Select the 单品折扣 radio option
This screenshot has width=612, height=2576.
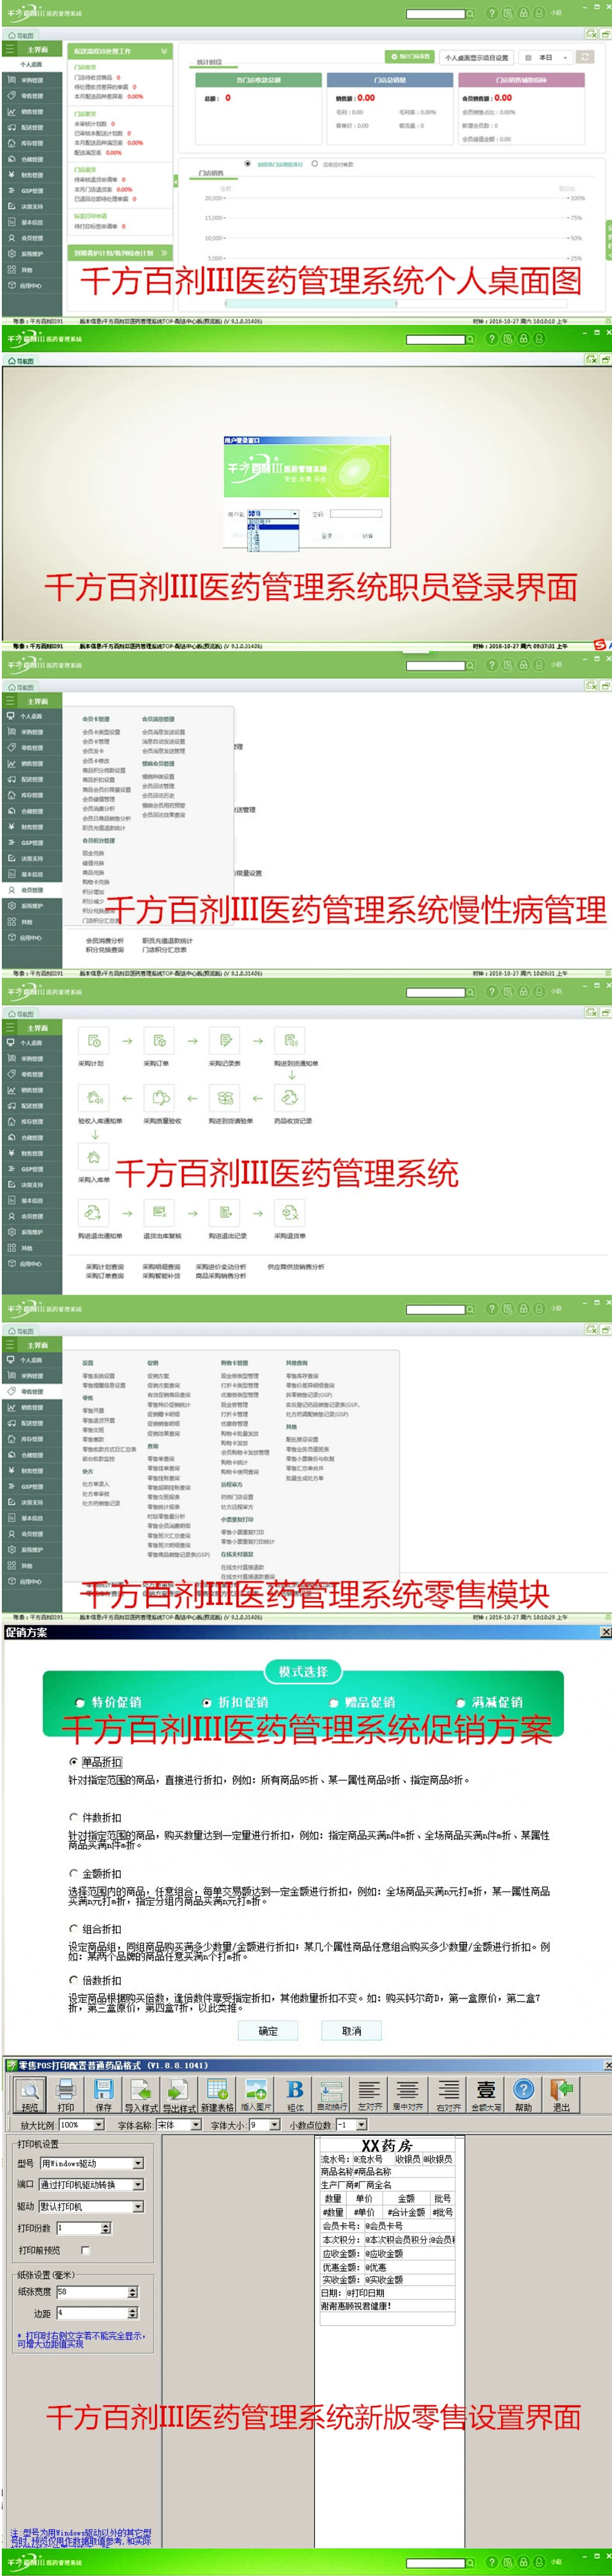coord(73,1762)
